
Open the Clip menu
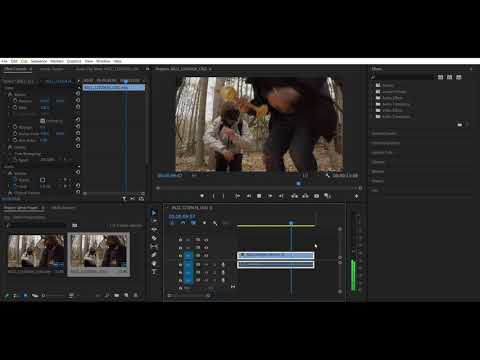[24, 61]
